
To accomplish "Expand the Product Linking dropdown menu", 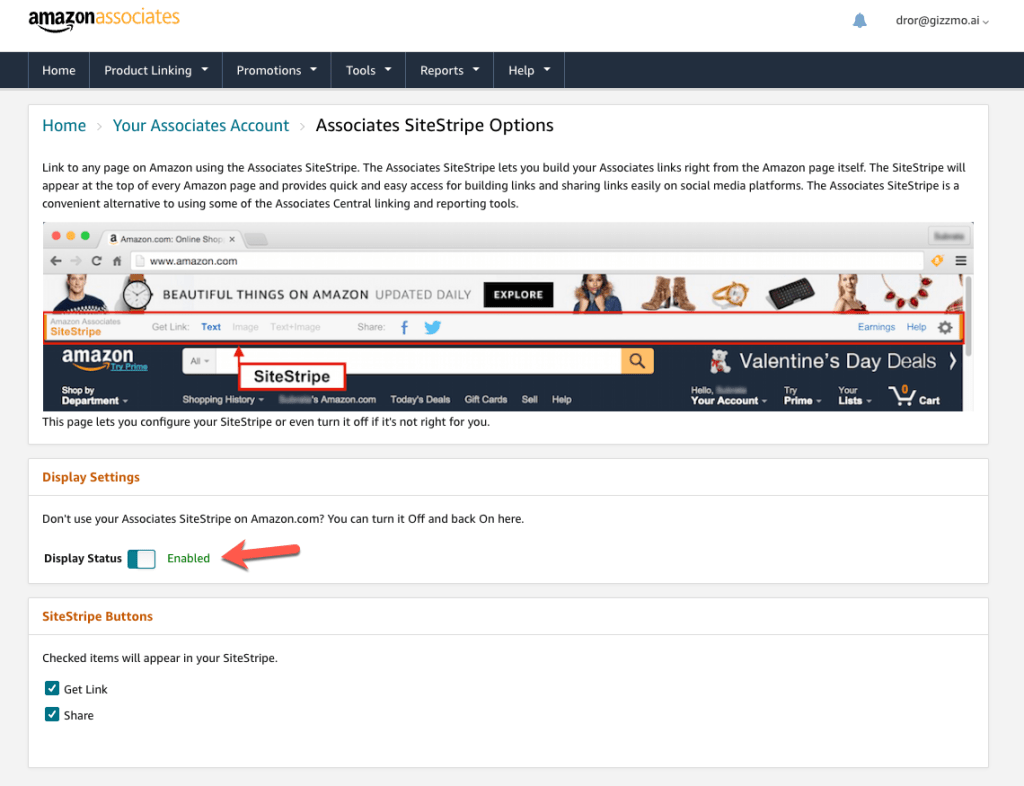I will point(156,70).
